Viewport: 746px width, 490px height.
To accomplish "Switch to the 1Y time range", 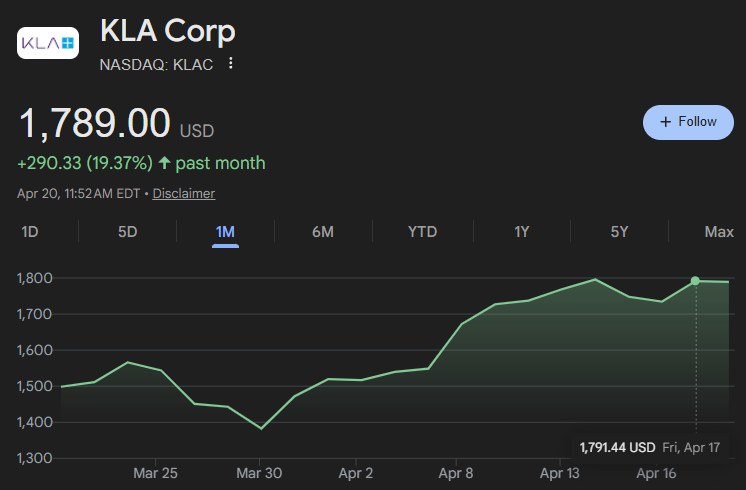I will click(521, 232).
